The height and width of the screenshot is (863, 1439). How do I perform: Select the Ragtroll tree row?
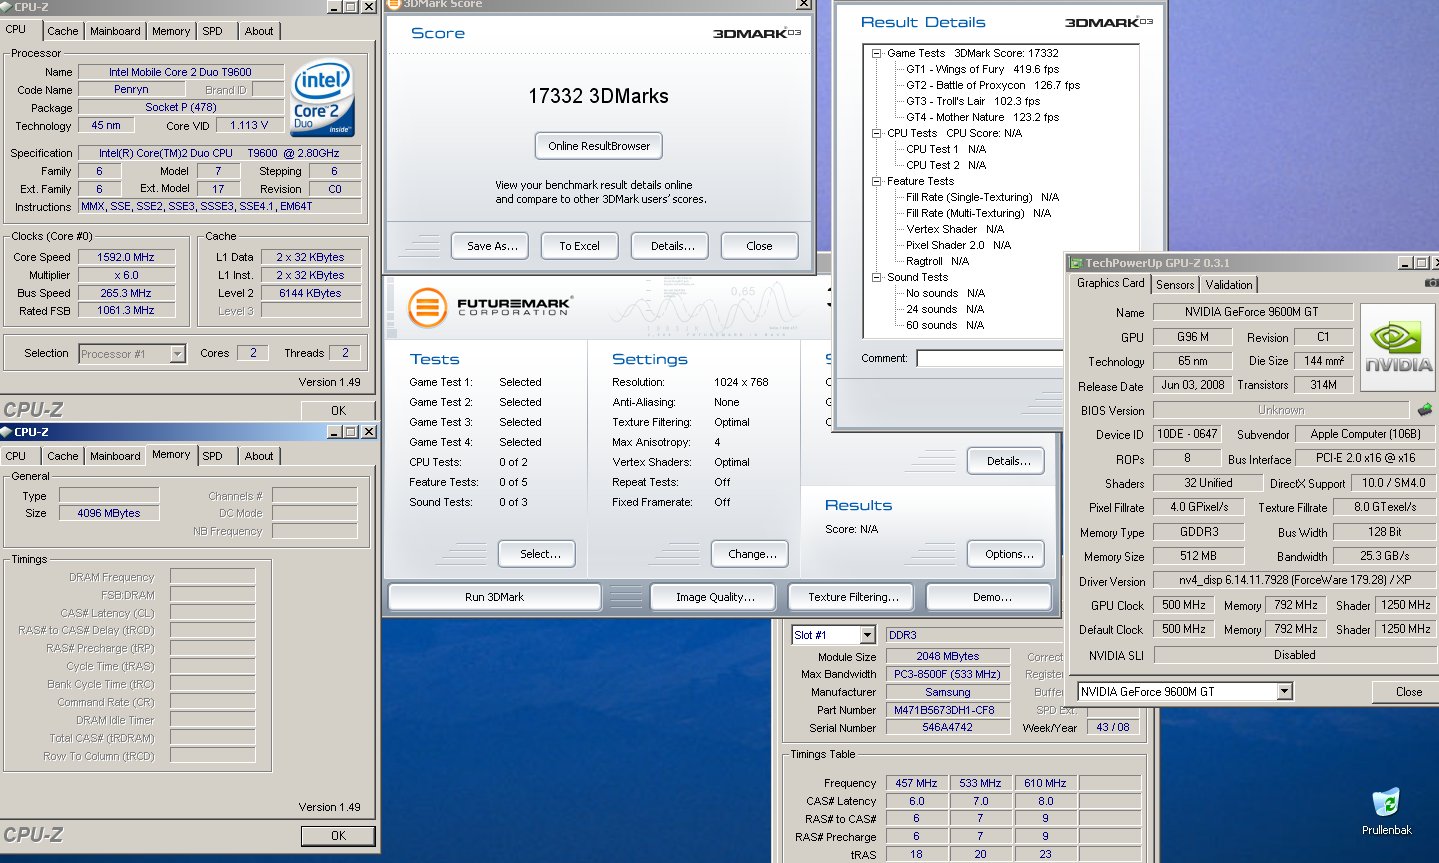tap(937, 261)
